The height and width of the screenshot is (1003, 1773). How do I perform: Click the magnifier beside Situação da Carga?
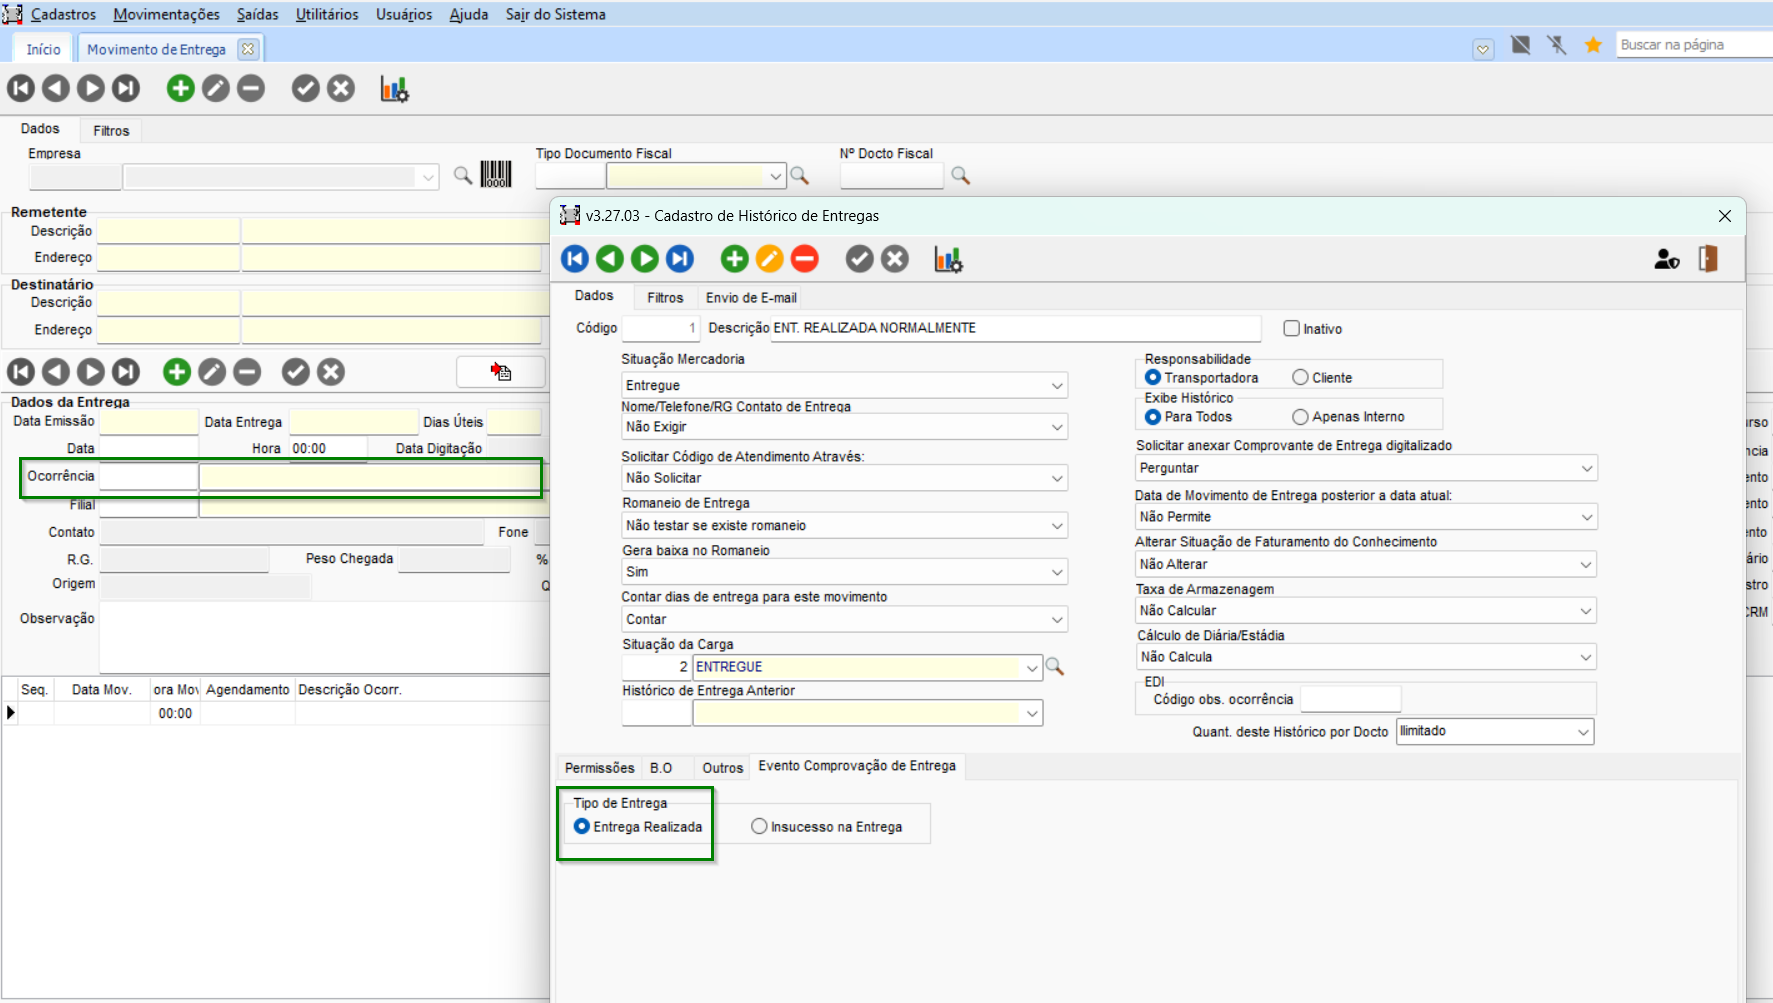click(x=1054, y=667)
